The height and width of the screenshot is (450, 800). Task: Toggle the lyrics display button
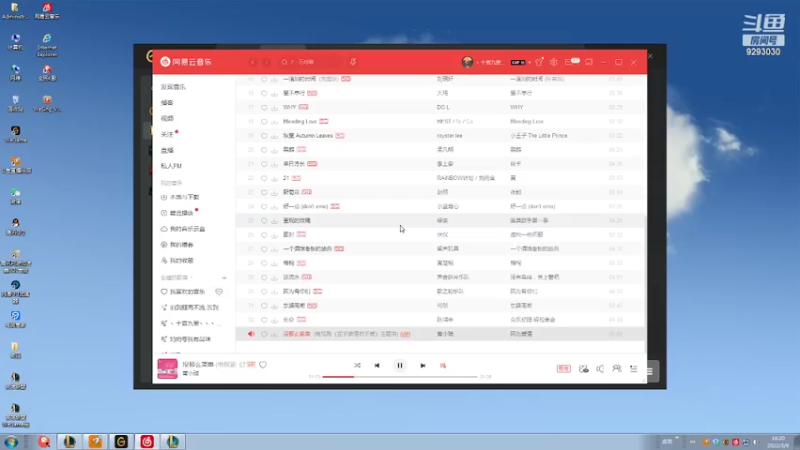442,365
